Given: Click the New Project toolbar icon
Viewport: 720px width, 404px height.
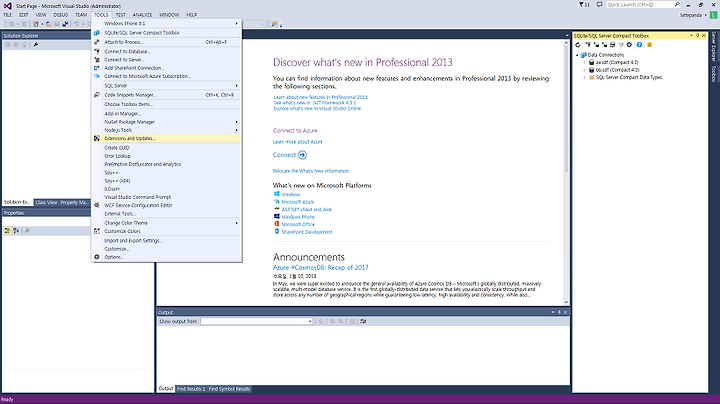Looking at the screenshot, I should click(x=36, y=24).
